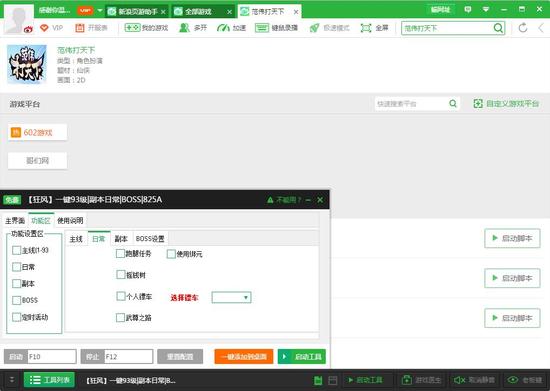Click the stop hotkey field showing F12

(128, 357)
